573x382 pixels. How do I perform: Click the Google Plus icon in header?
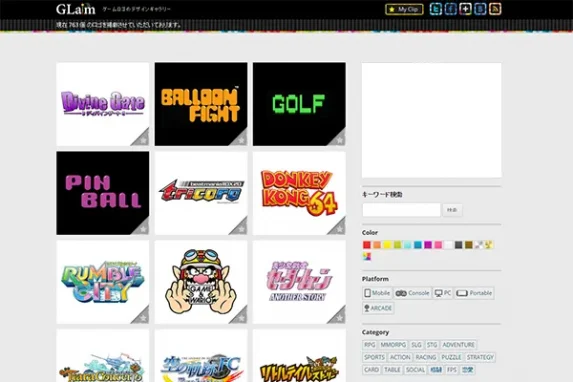click(x=465, y=9)
